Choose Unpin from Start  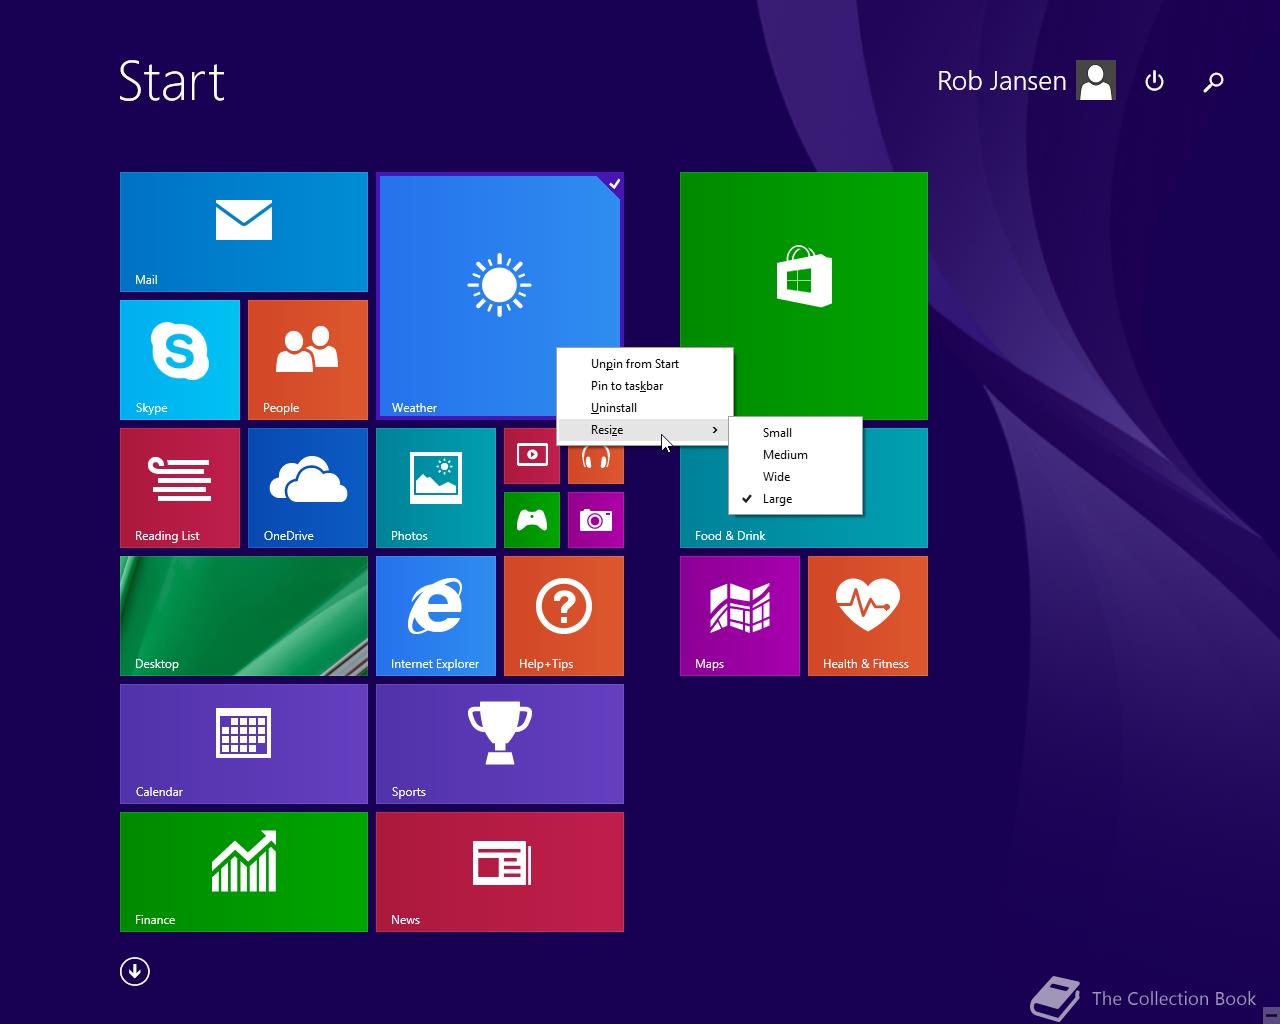point(645,364)
